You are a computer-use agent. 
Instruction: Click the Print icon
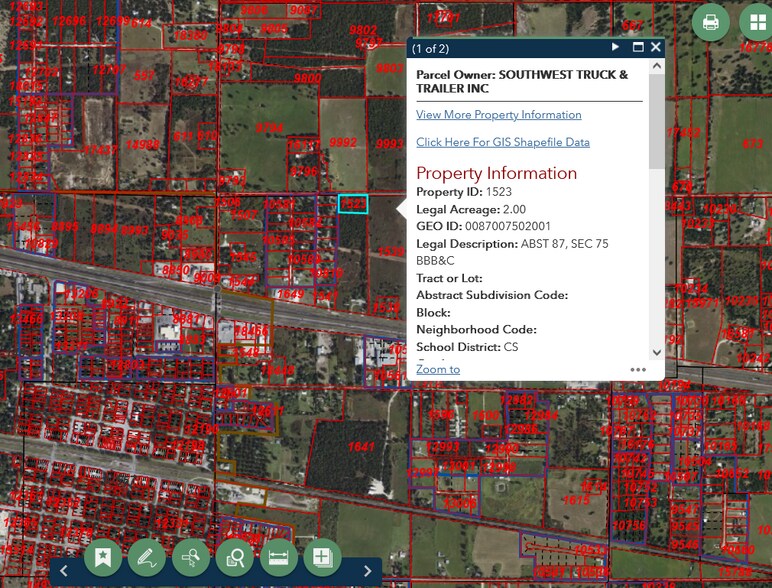pyautogui.click(x=710, y=22)
